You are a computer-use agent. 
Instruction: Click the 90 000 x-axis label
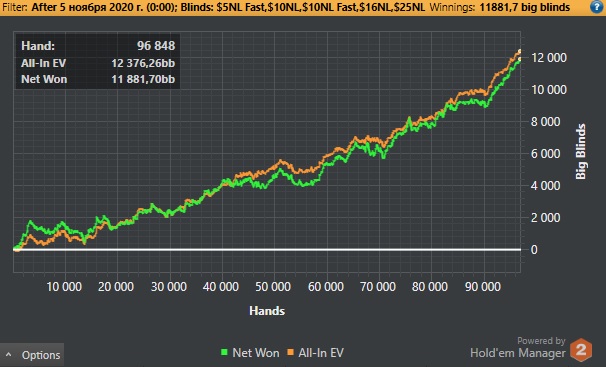point(483,287)
